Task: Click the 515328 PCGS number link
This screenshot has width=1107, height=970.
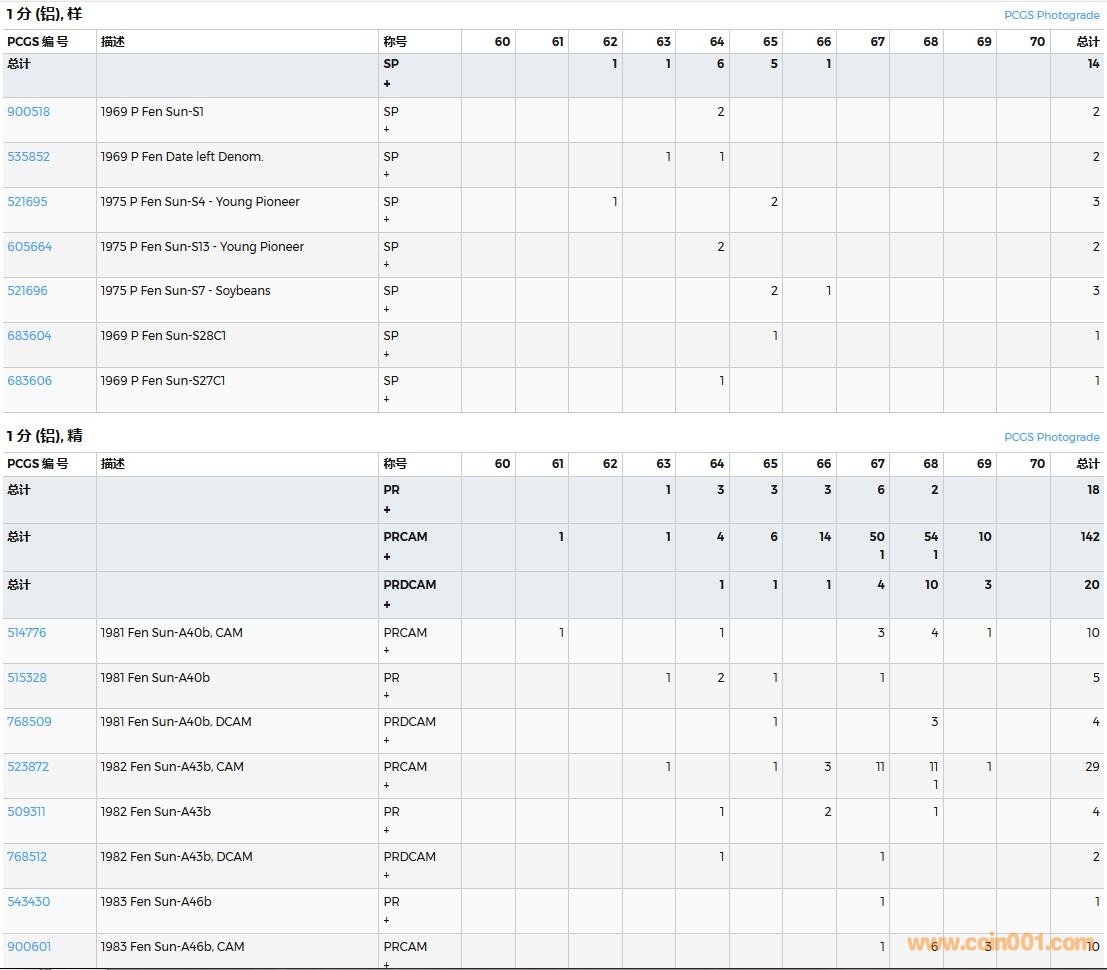Action: 27,678
